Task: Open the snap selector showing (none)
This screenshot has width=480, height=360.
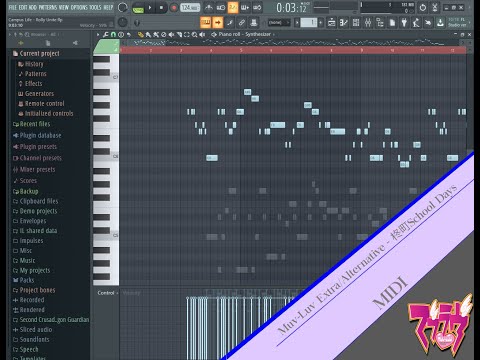Action: point(279,23)
